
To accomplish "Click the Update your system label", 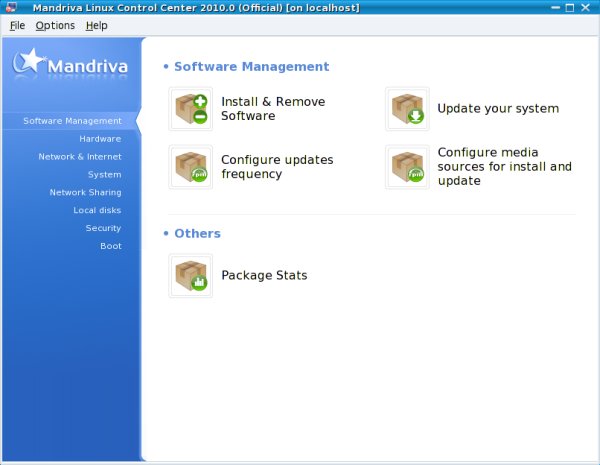I will [498, 109].
